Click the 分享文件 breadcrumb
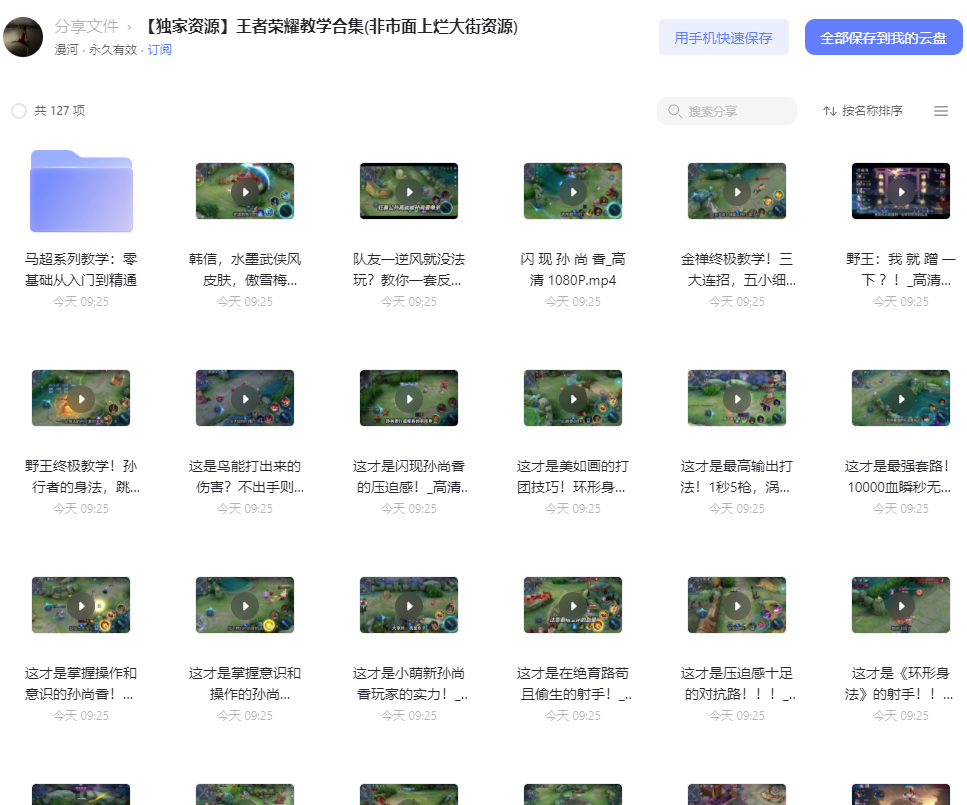This screenshot has height=805, width=967. [86, 27]
